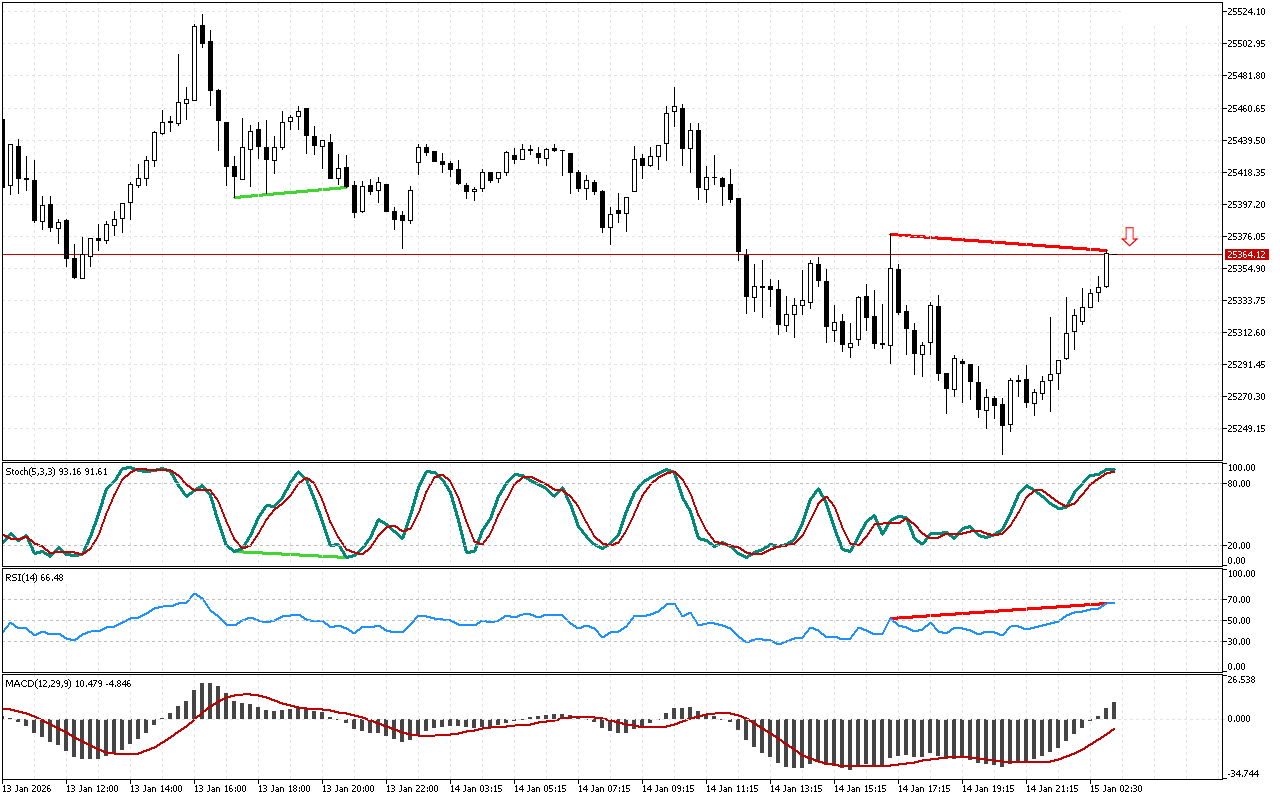This screenshot has height=800, width=1280.
Task: Click the Stoch(5,3,3) indicator label
Action: click(57, 470)
